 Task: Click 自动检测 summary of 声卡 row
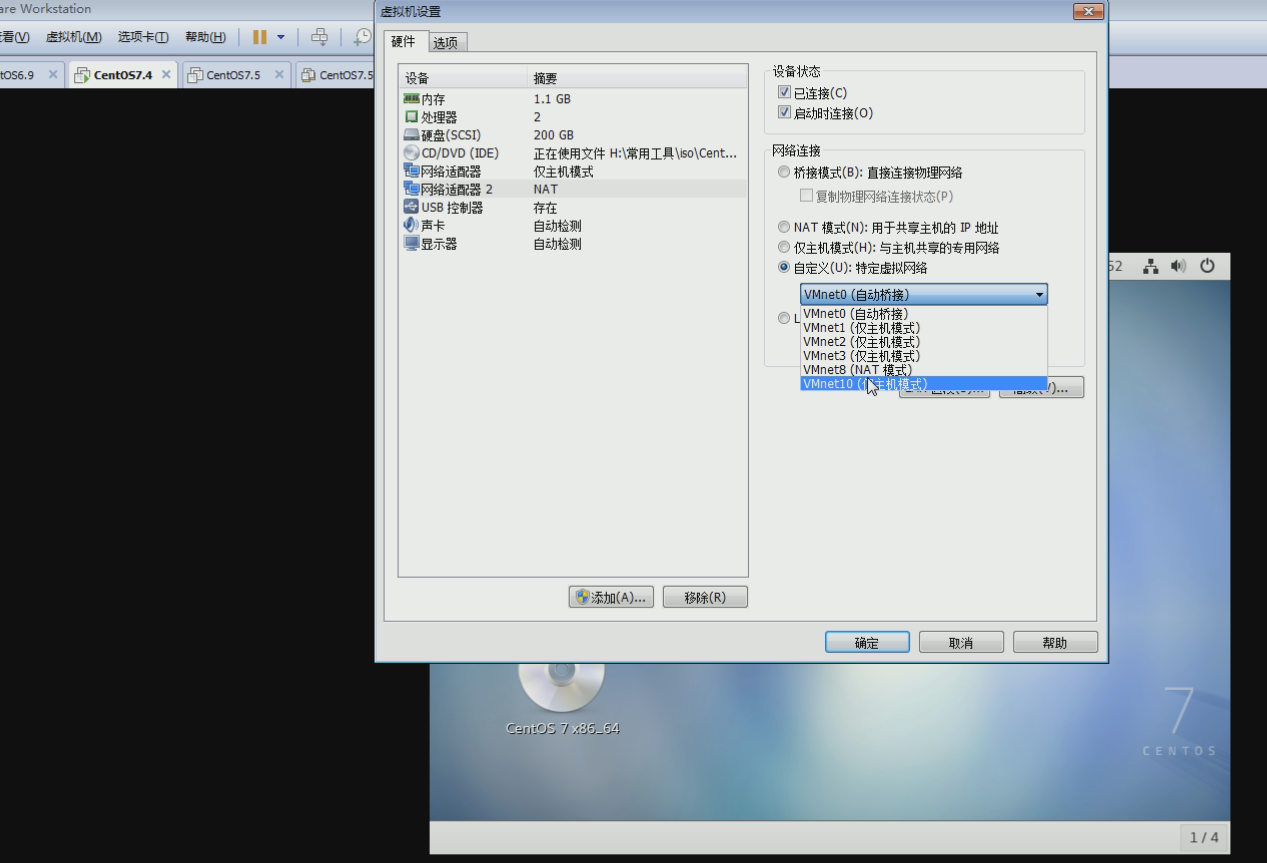(557, 225)
